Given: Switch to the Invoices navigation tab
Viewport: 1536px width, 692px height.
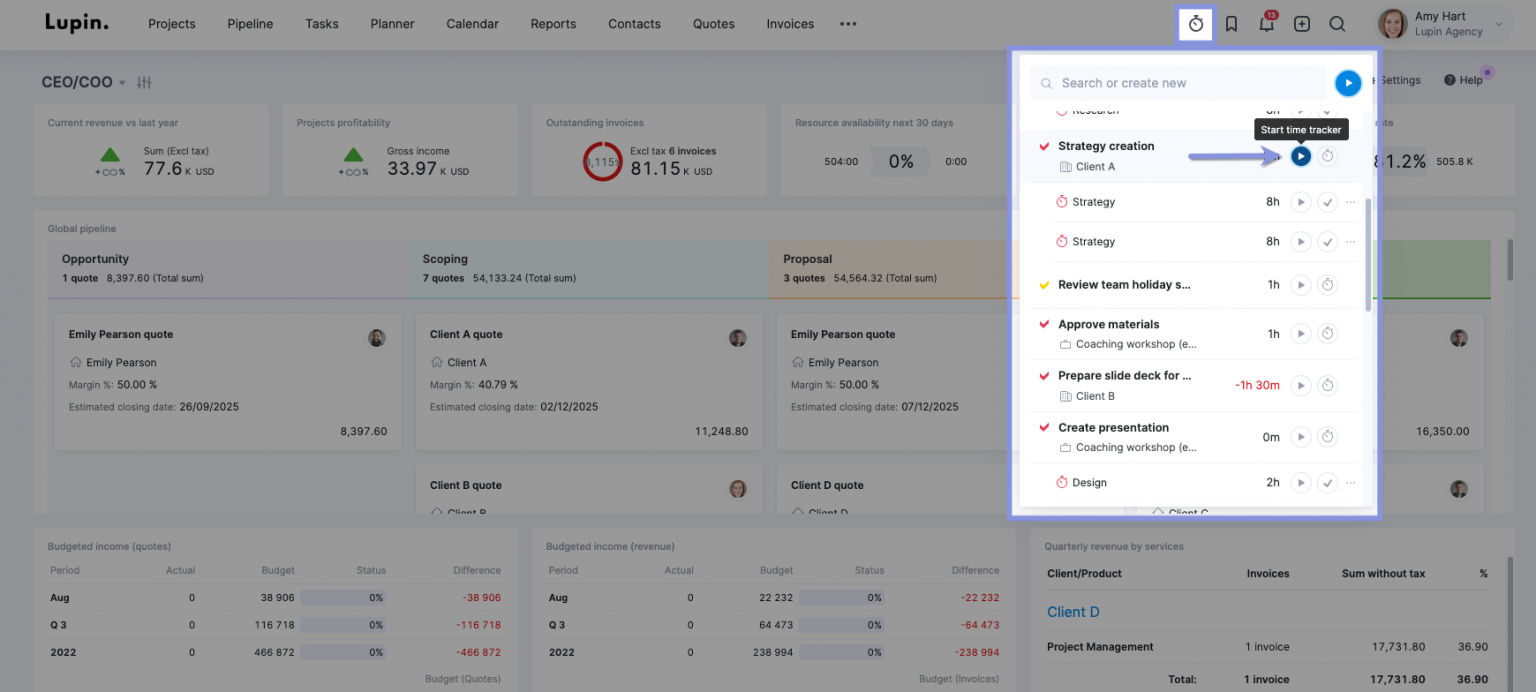Looking at the screenshot, I should point(790,23).
